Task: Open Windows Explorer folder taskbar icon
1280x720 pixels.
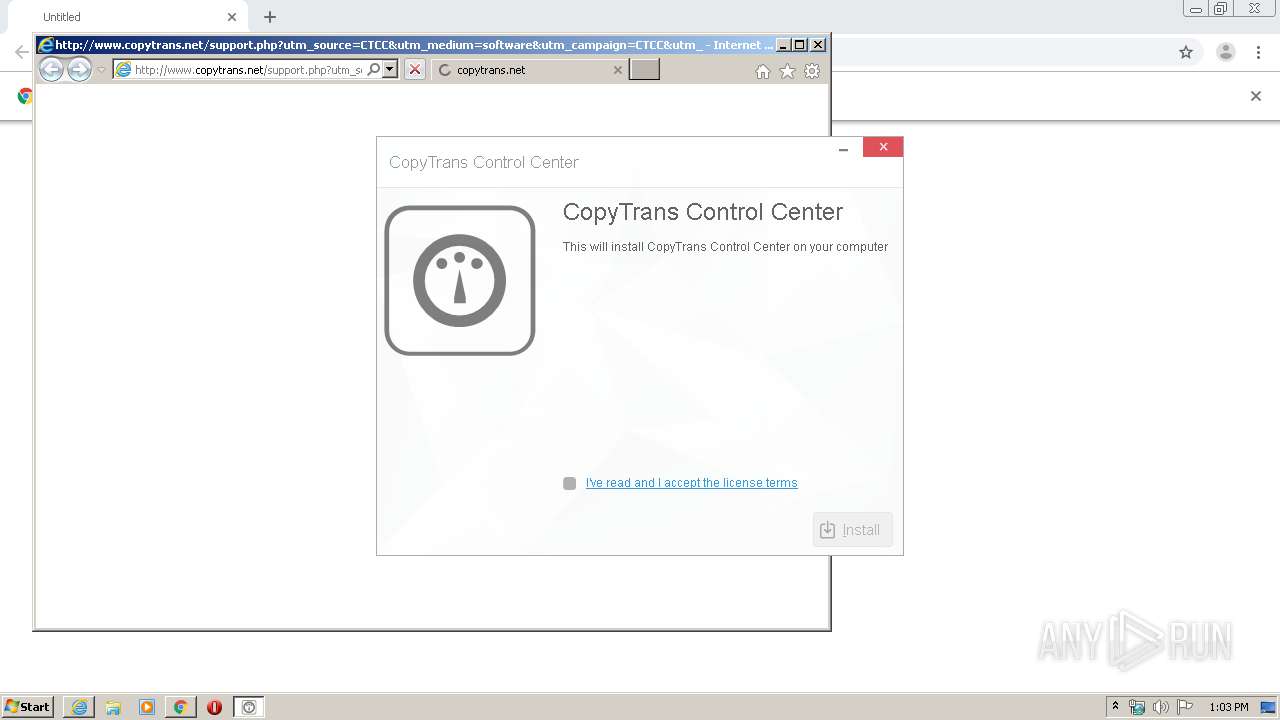Action: point(113,707)
